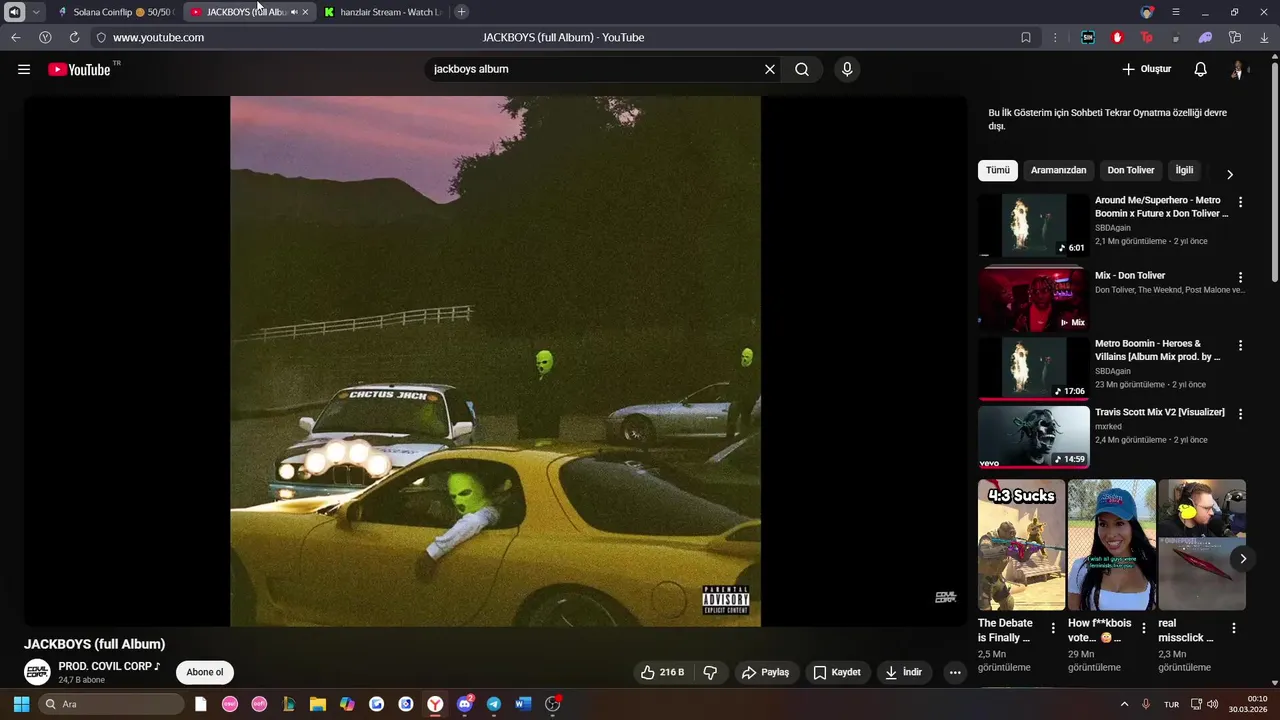Open the Oluştur create menu
This screenshot has width=1280, height=720.
click(1146, 69)
